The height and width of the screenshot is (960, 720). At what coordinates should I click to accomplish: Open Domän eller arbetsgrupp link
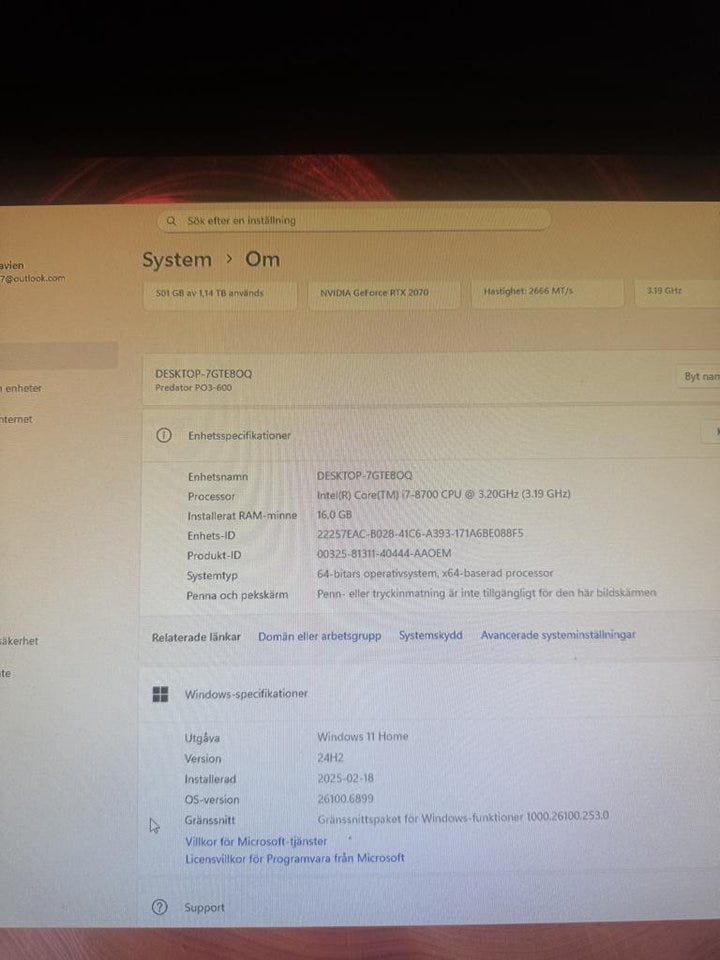click(320, 636)
